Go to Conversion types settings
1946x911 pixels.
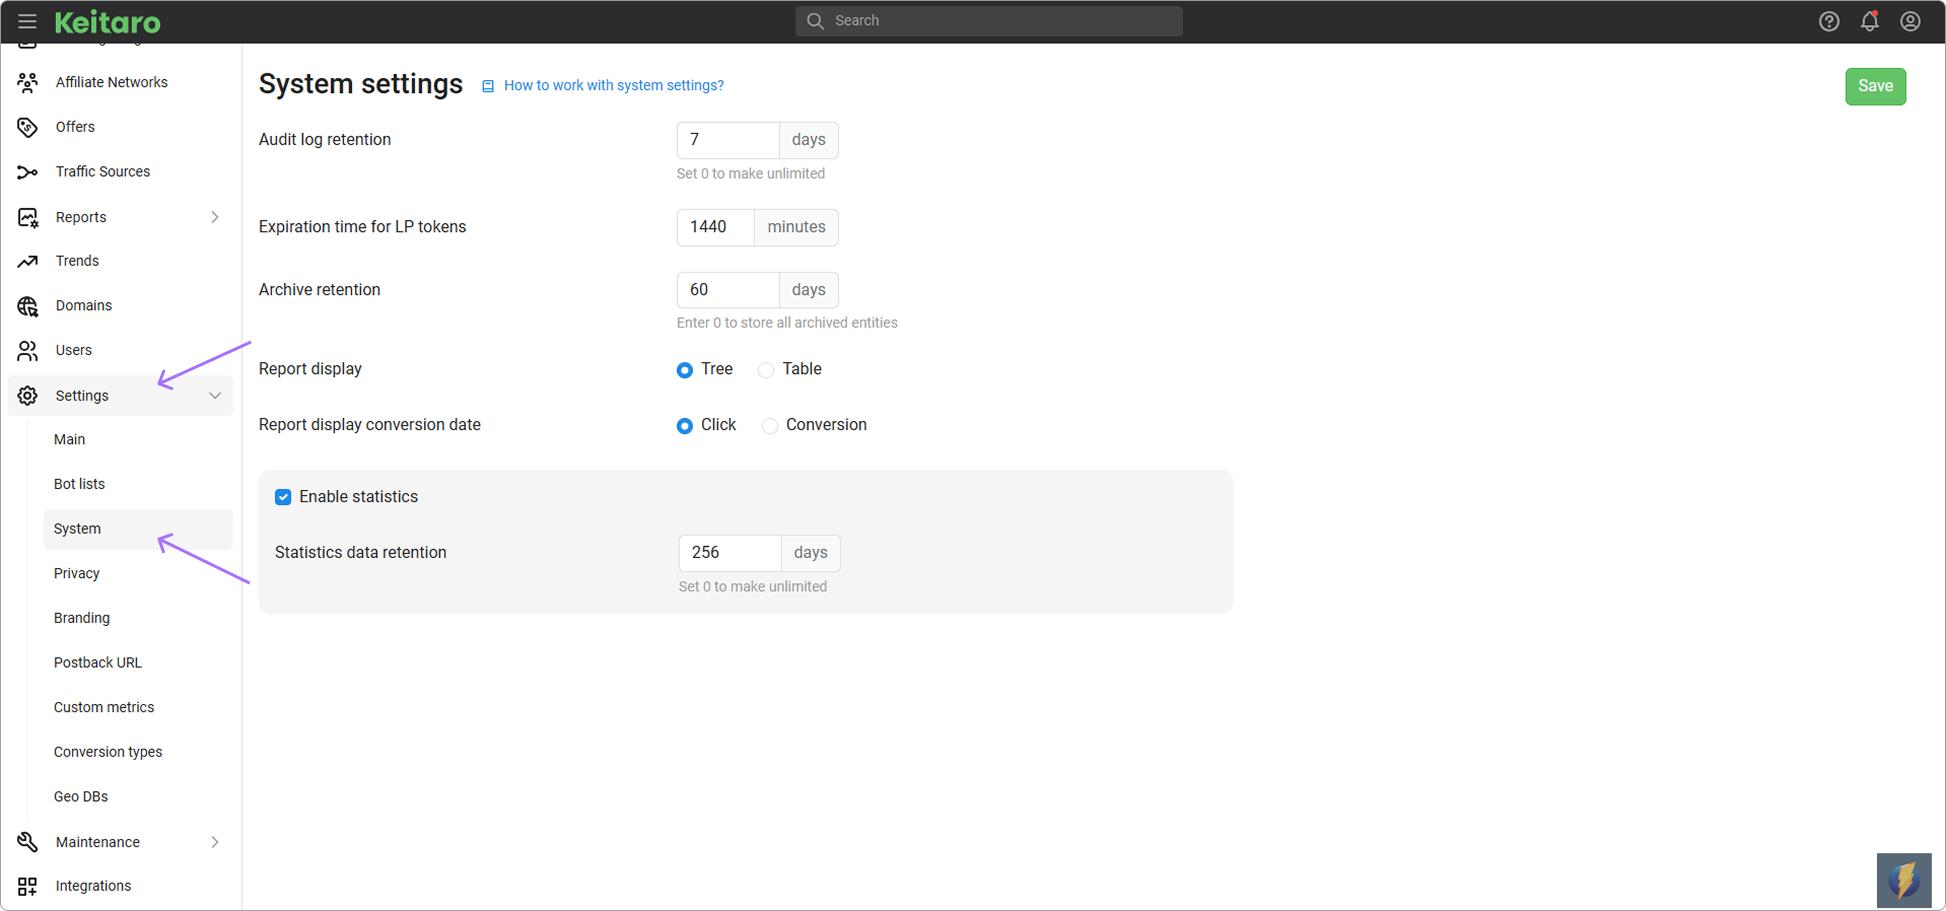pos(108,751)
